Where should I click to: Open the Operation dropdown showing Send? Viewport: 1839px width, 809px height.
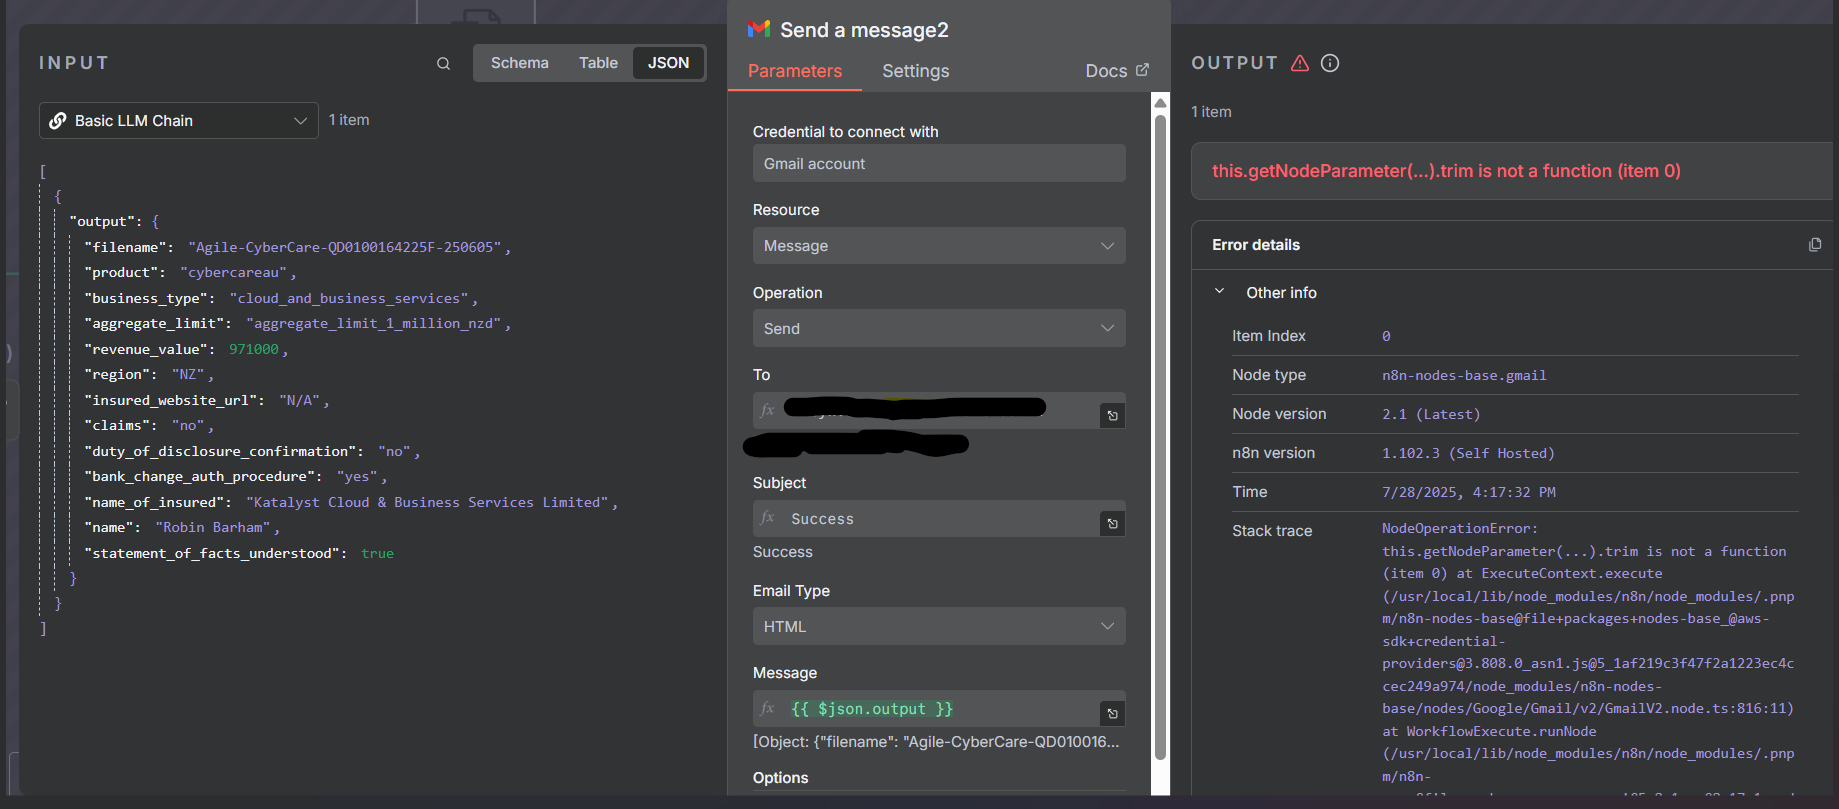[x=939, y=328]
